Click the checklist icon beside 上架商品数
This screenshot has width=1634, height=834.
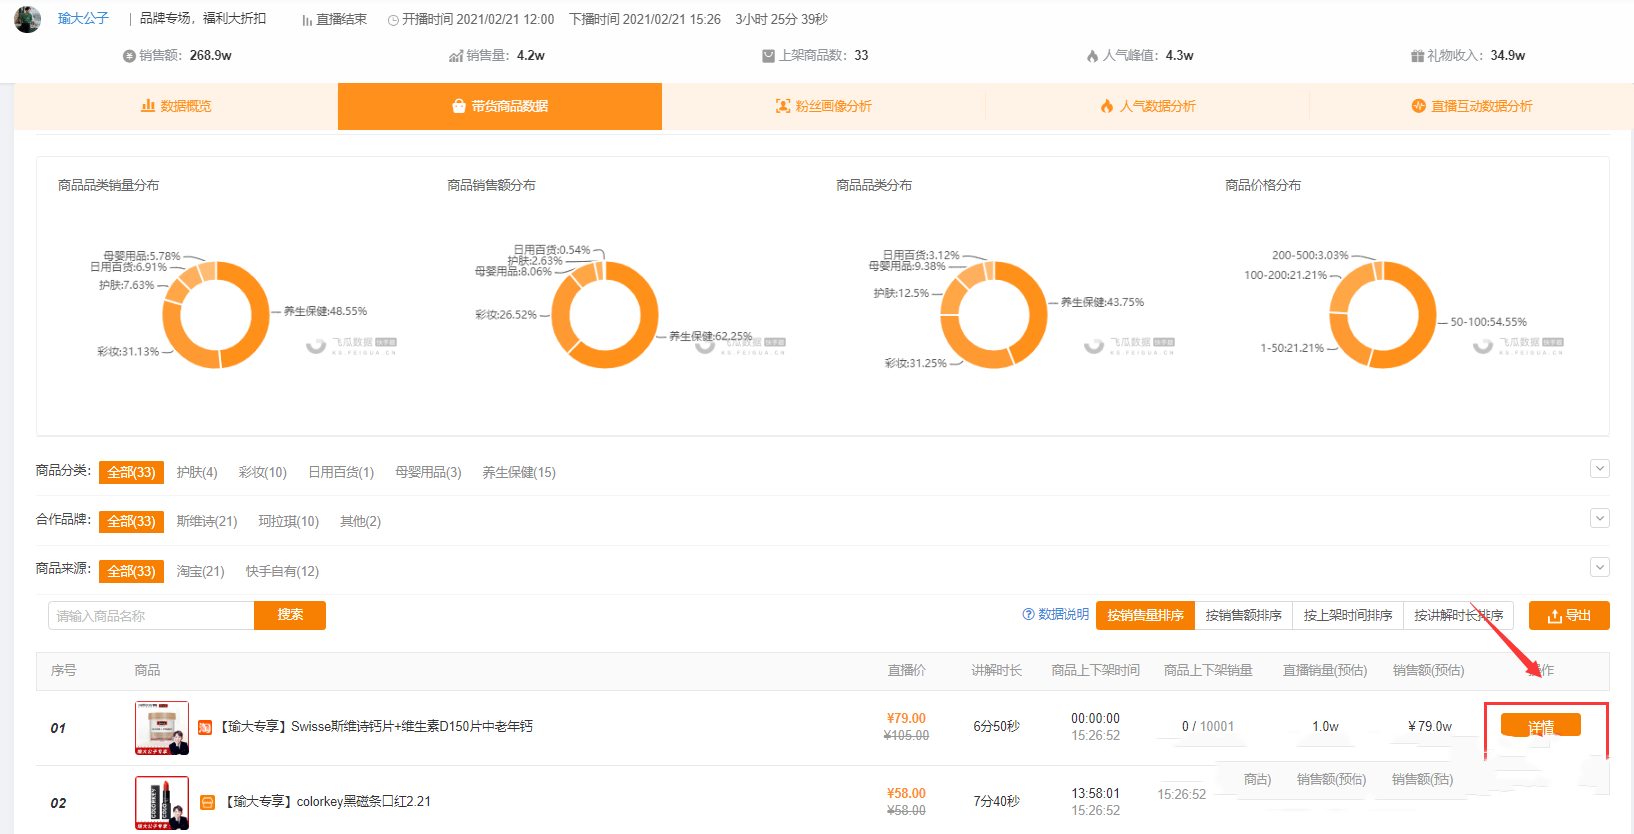[x=768, y=56]
